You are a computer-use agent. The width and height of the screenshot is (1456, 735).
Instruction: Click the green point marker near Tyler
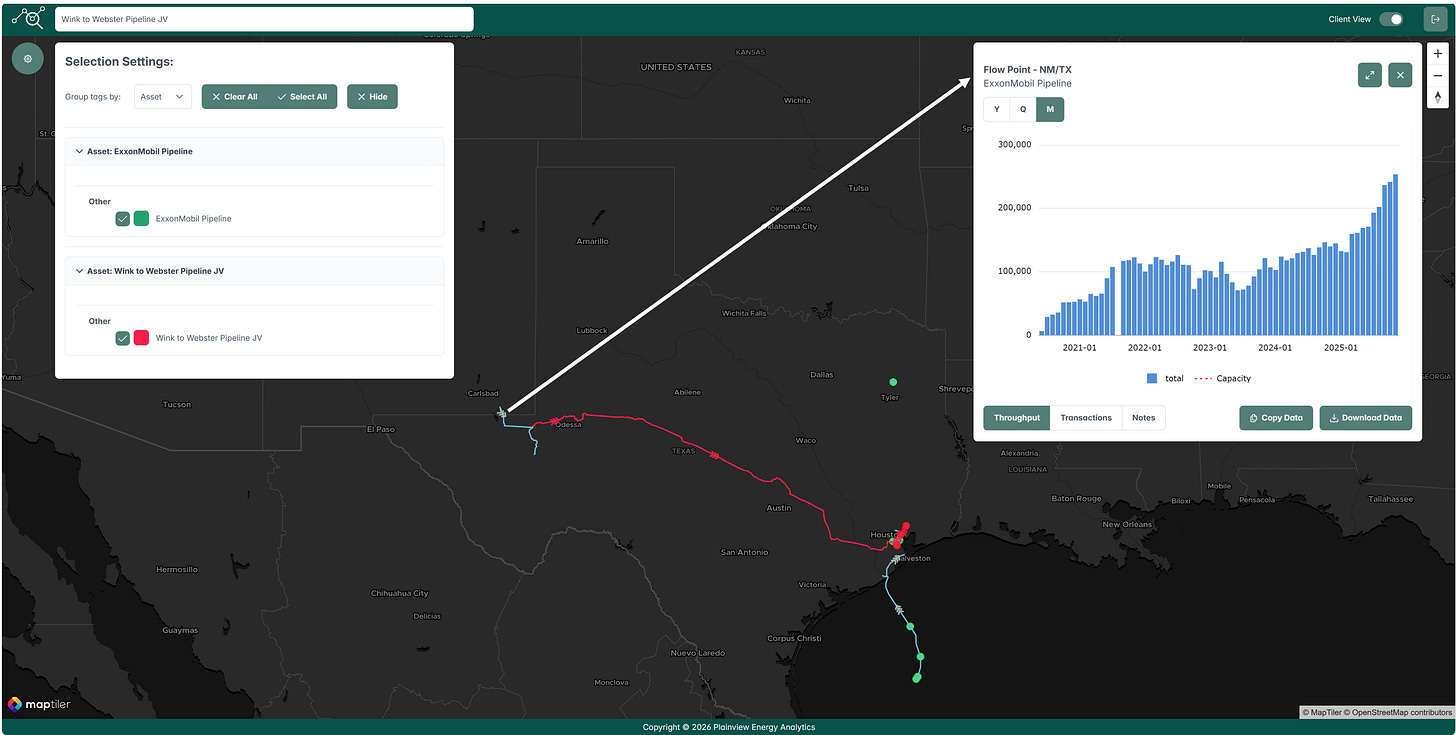point(893,381)
